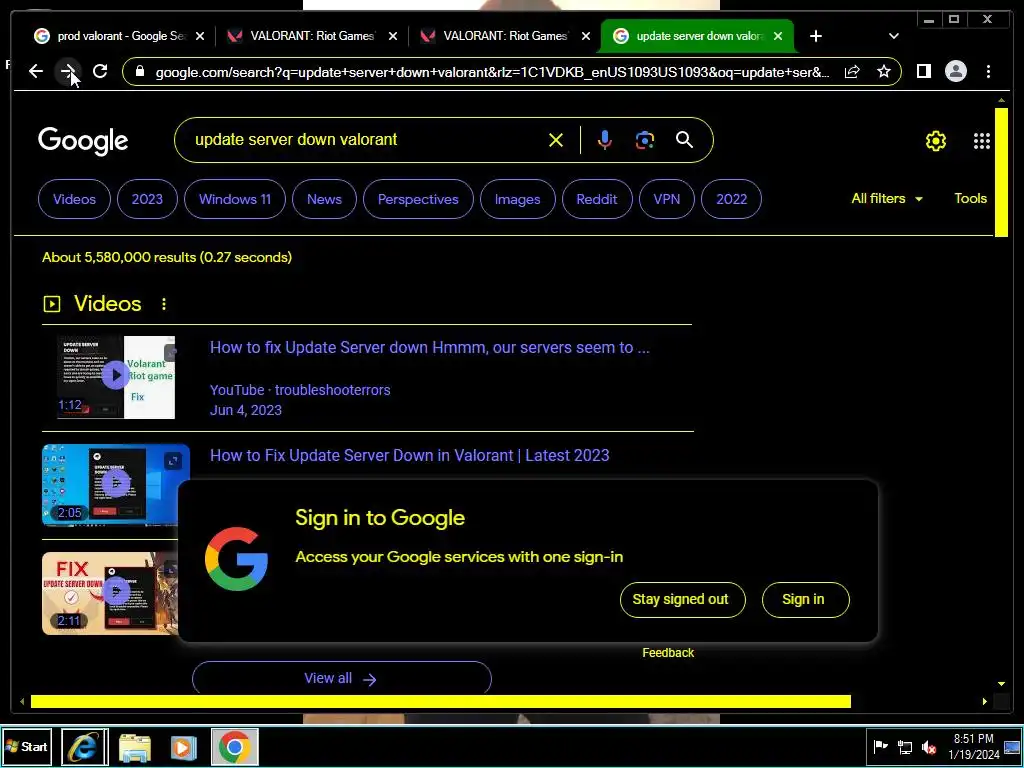The height and width of the screenshot is (768, 1024).
Task: Switch to second VALORANT Riot Games tab
Action: click(x=496, y=36)
